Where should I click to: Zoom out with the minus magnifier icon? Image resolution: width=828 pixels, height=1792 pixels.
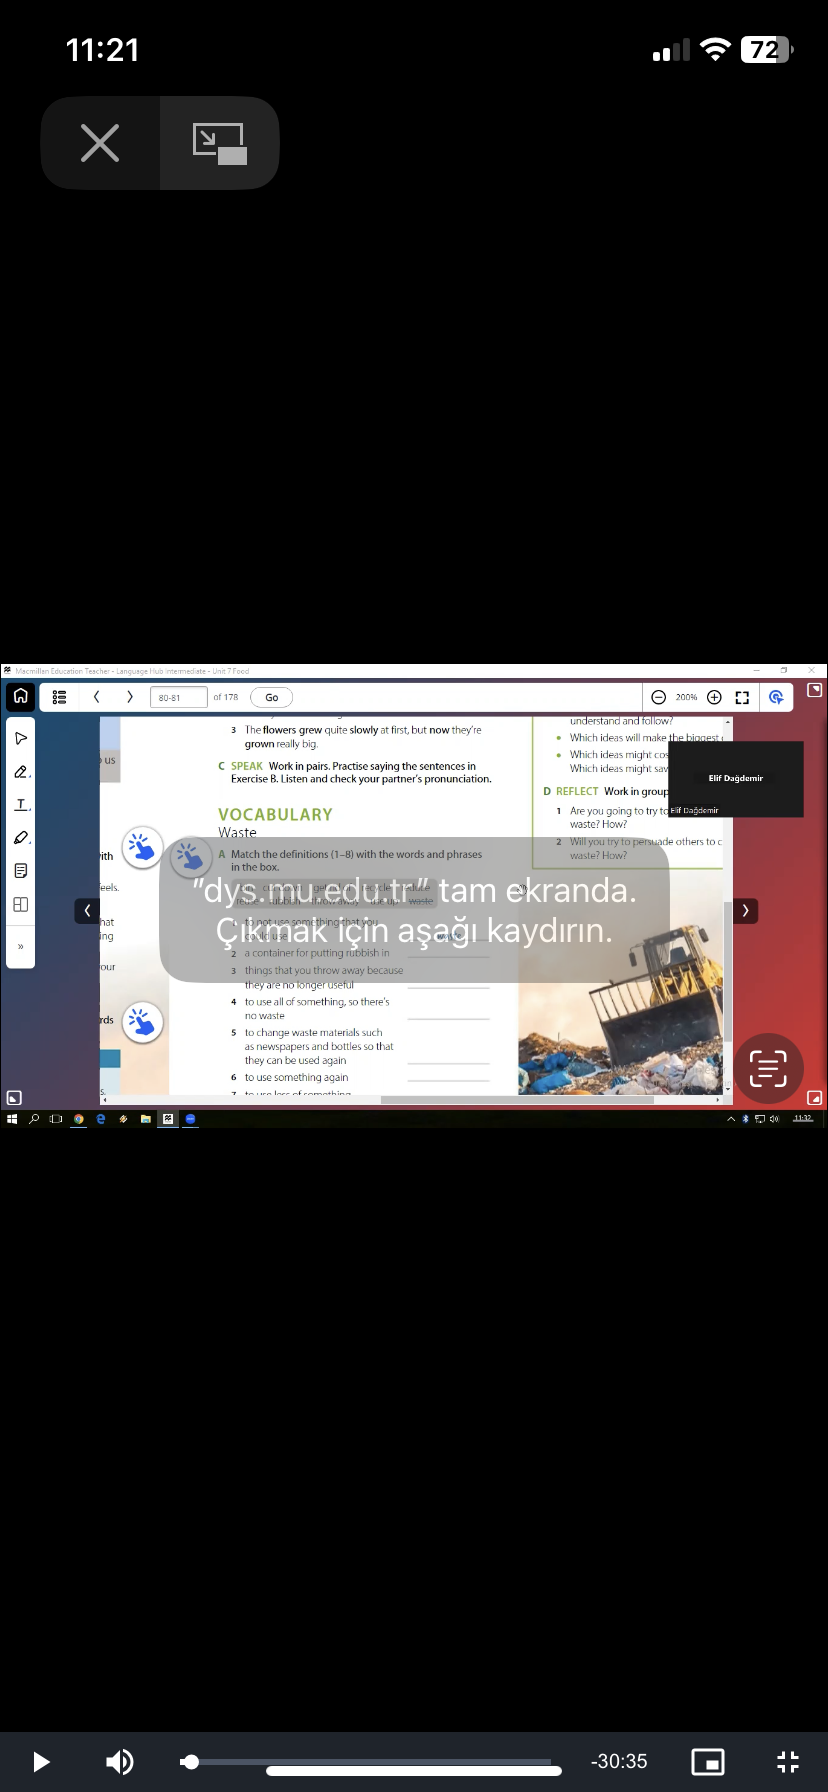click(658, 697)
